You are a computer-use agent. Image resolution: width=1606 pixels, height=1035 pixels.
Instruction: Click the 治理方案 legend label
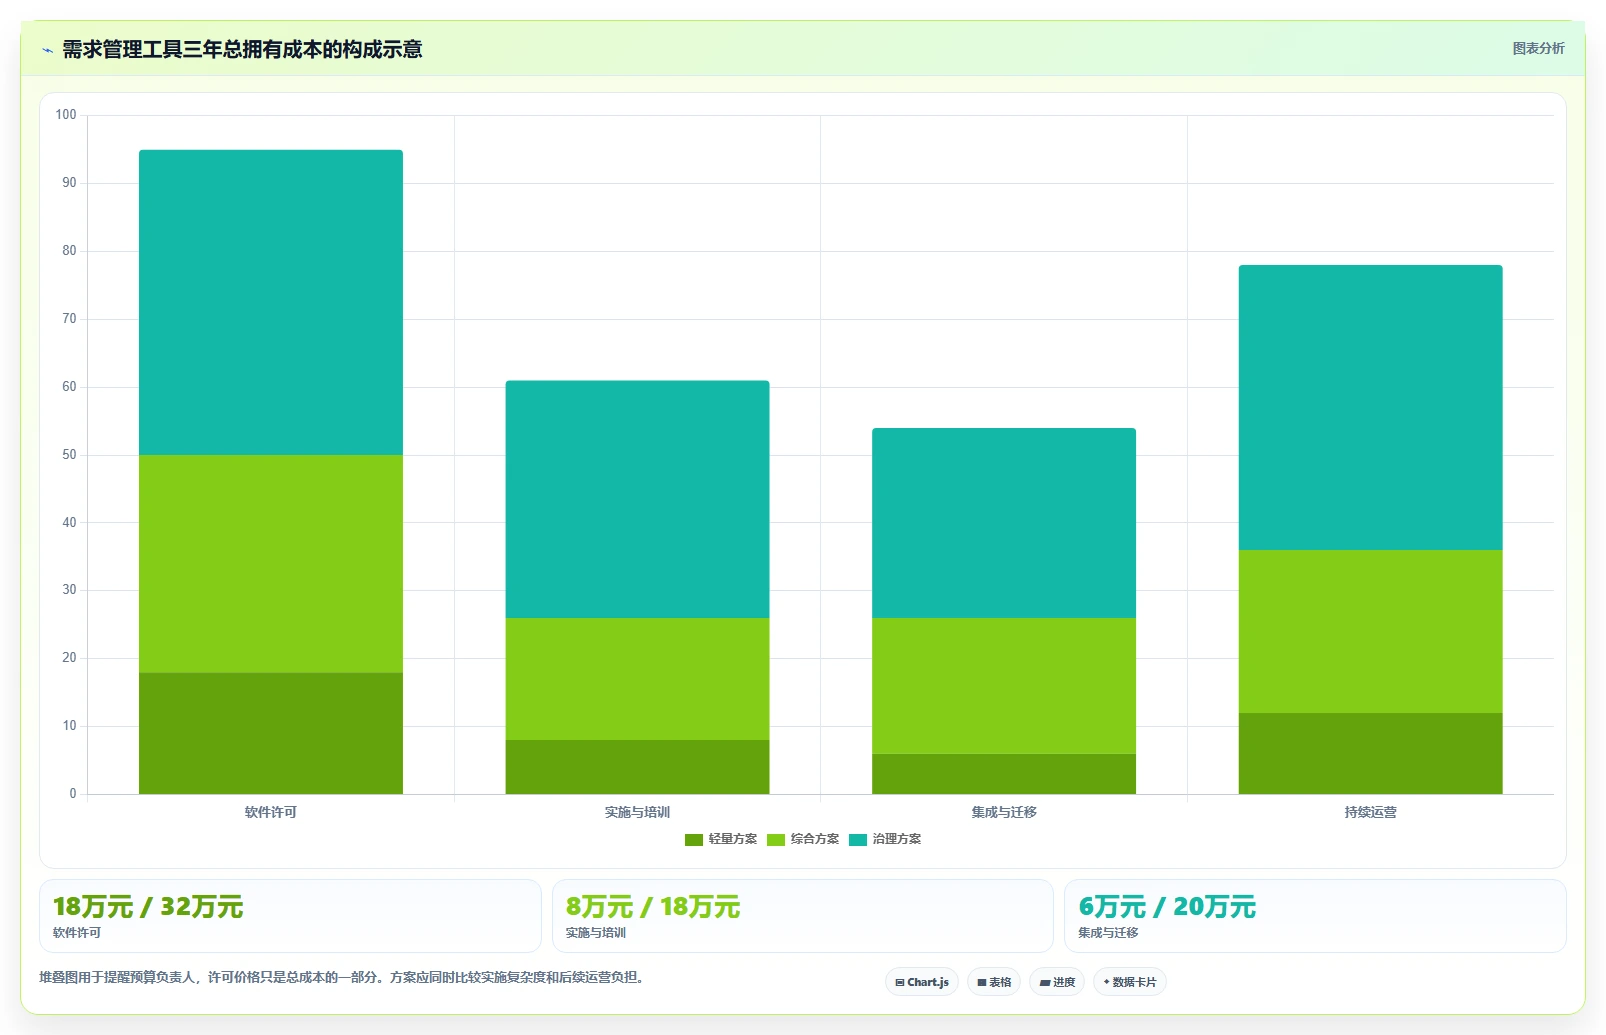tap(897, 840)
